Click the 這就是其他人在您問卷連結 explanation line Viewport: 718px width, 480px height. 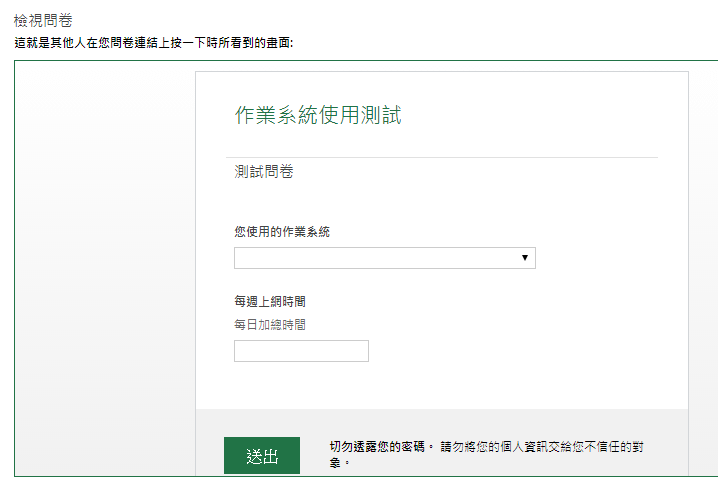[154, 43]
